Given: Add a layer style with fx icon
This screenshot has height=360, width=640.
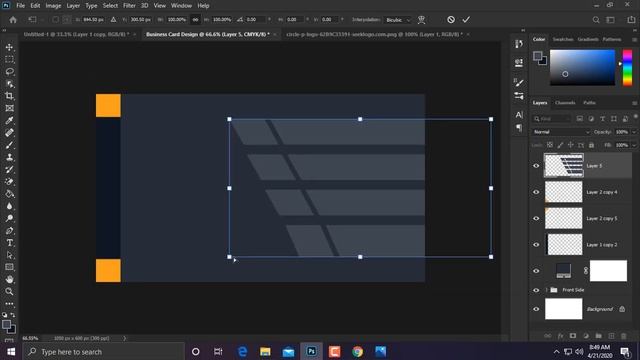Looking at the screenshot, I should [560, 336].
